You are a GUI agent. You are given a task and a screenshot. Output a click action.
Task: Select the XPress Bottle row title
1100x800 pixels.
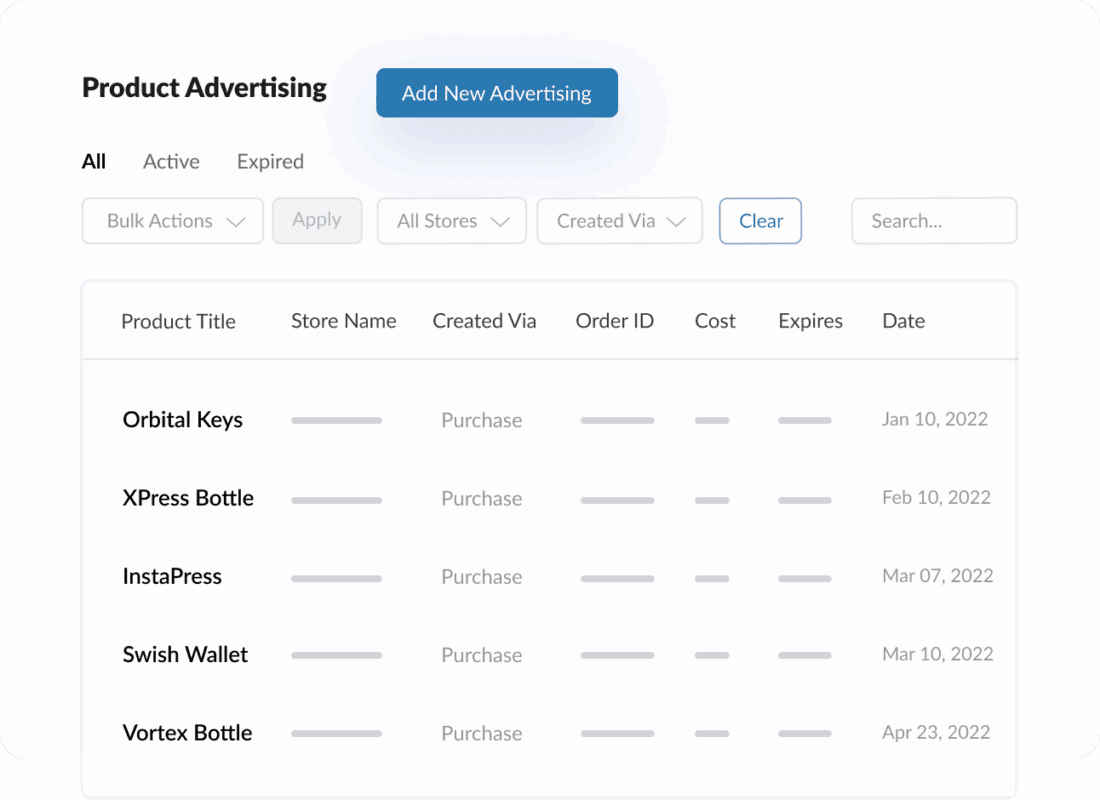click(188, 498)
